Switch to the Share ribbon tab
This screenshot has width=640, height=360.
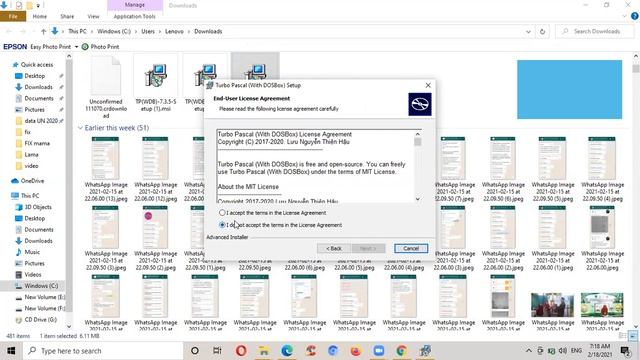(67, 16)
